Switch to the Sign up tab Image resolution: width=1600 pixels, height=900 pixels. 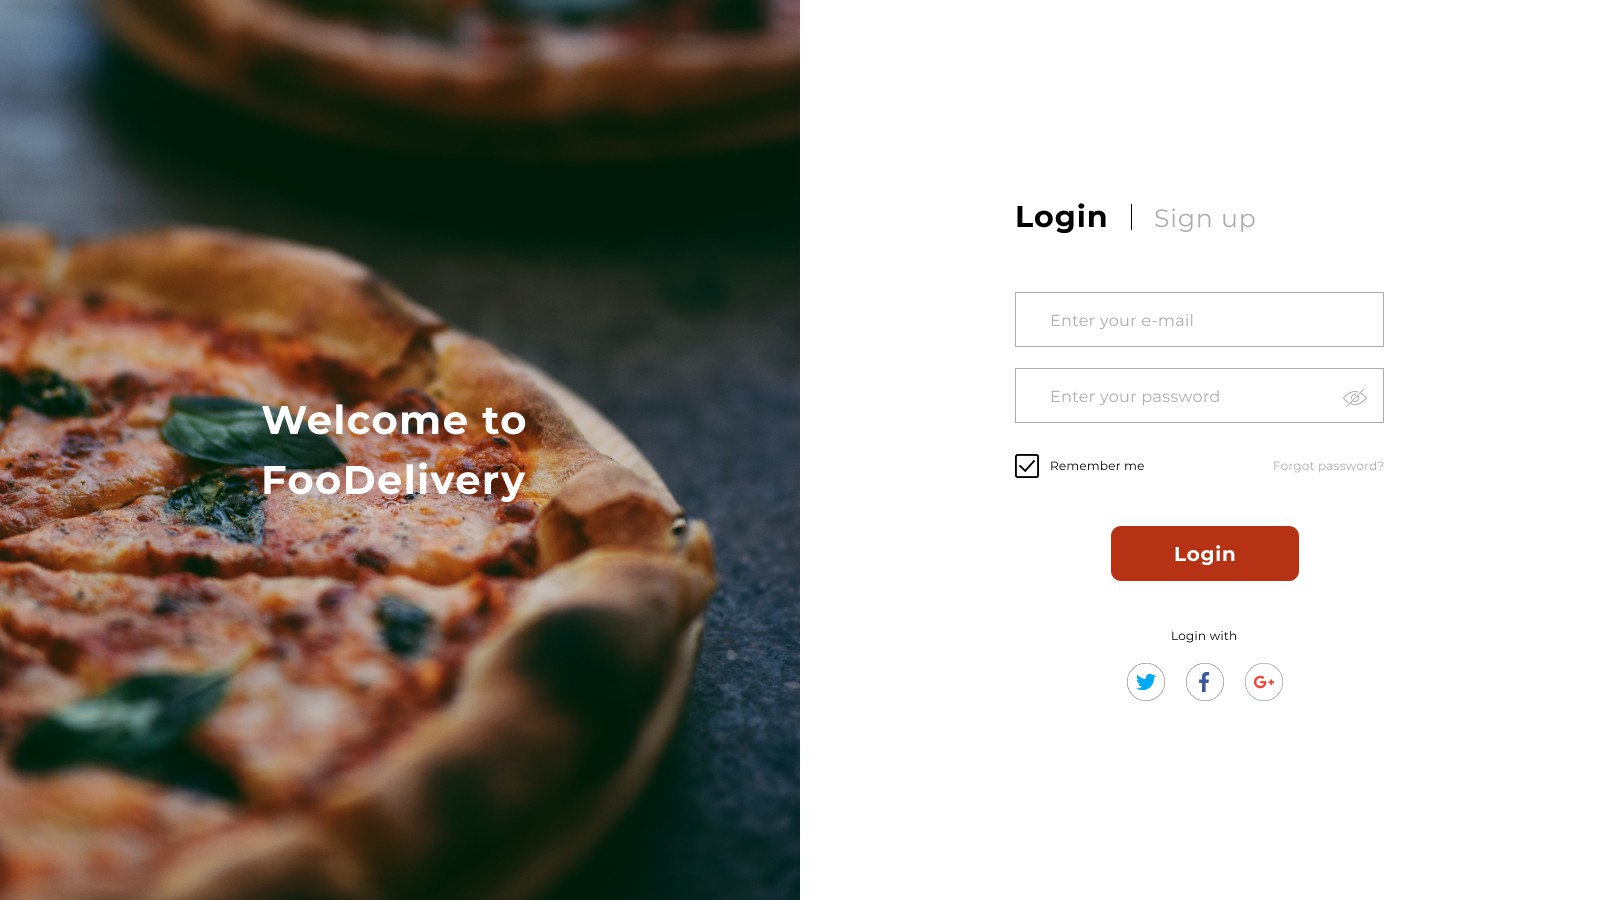tap(1205, 218)
